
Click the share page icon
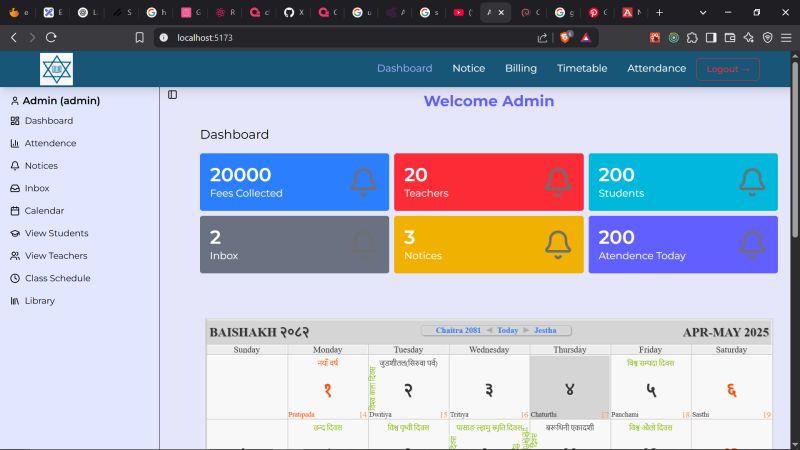tap(542, 38)
